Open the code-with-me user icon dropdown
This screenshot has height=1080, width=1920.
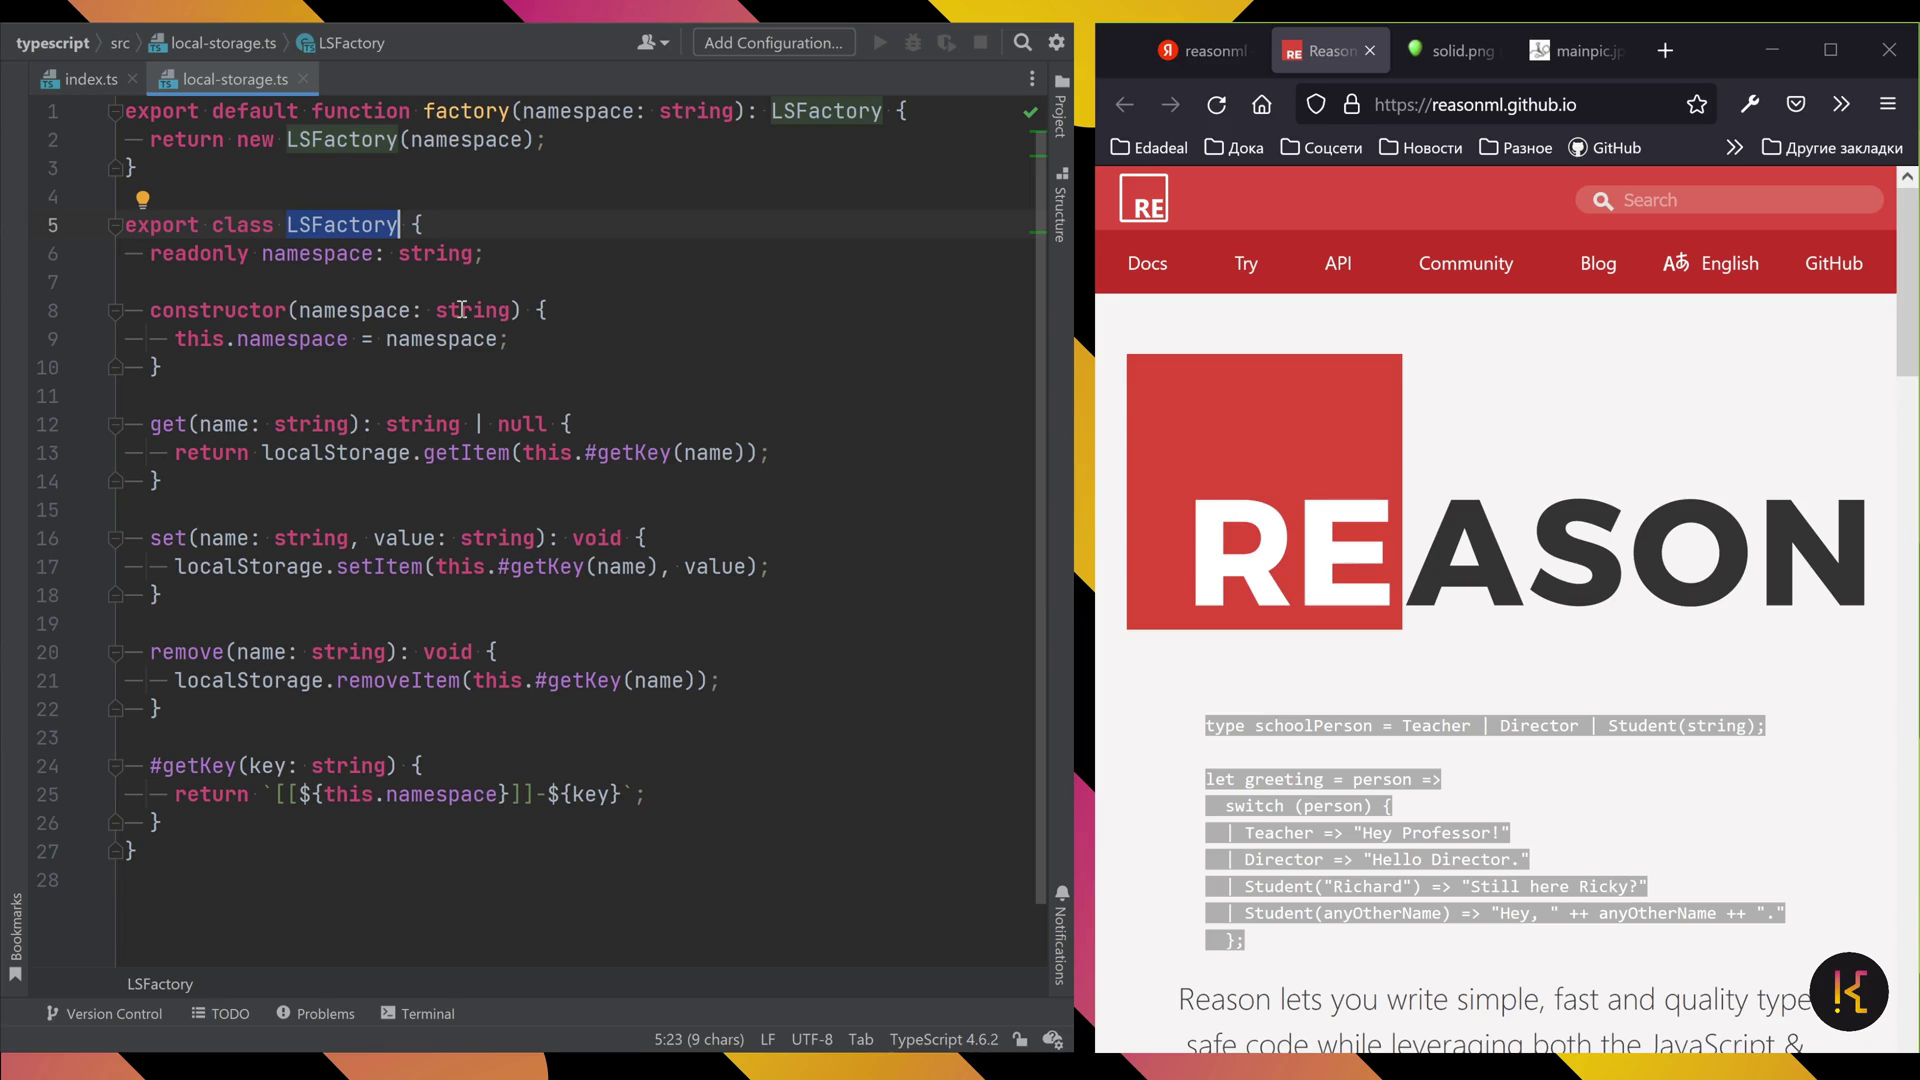(653, 42)
